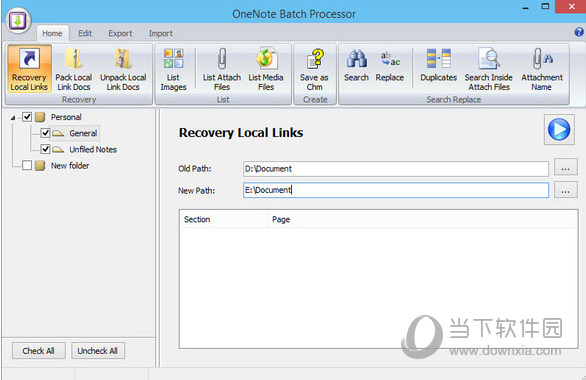Click the Uncheck All button
Viewport: 586px width, 380px height.
(98, 350)
